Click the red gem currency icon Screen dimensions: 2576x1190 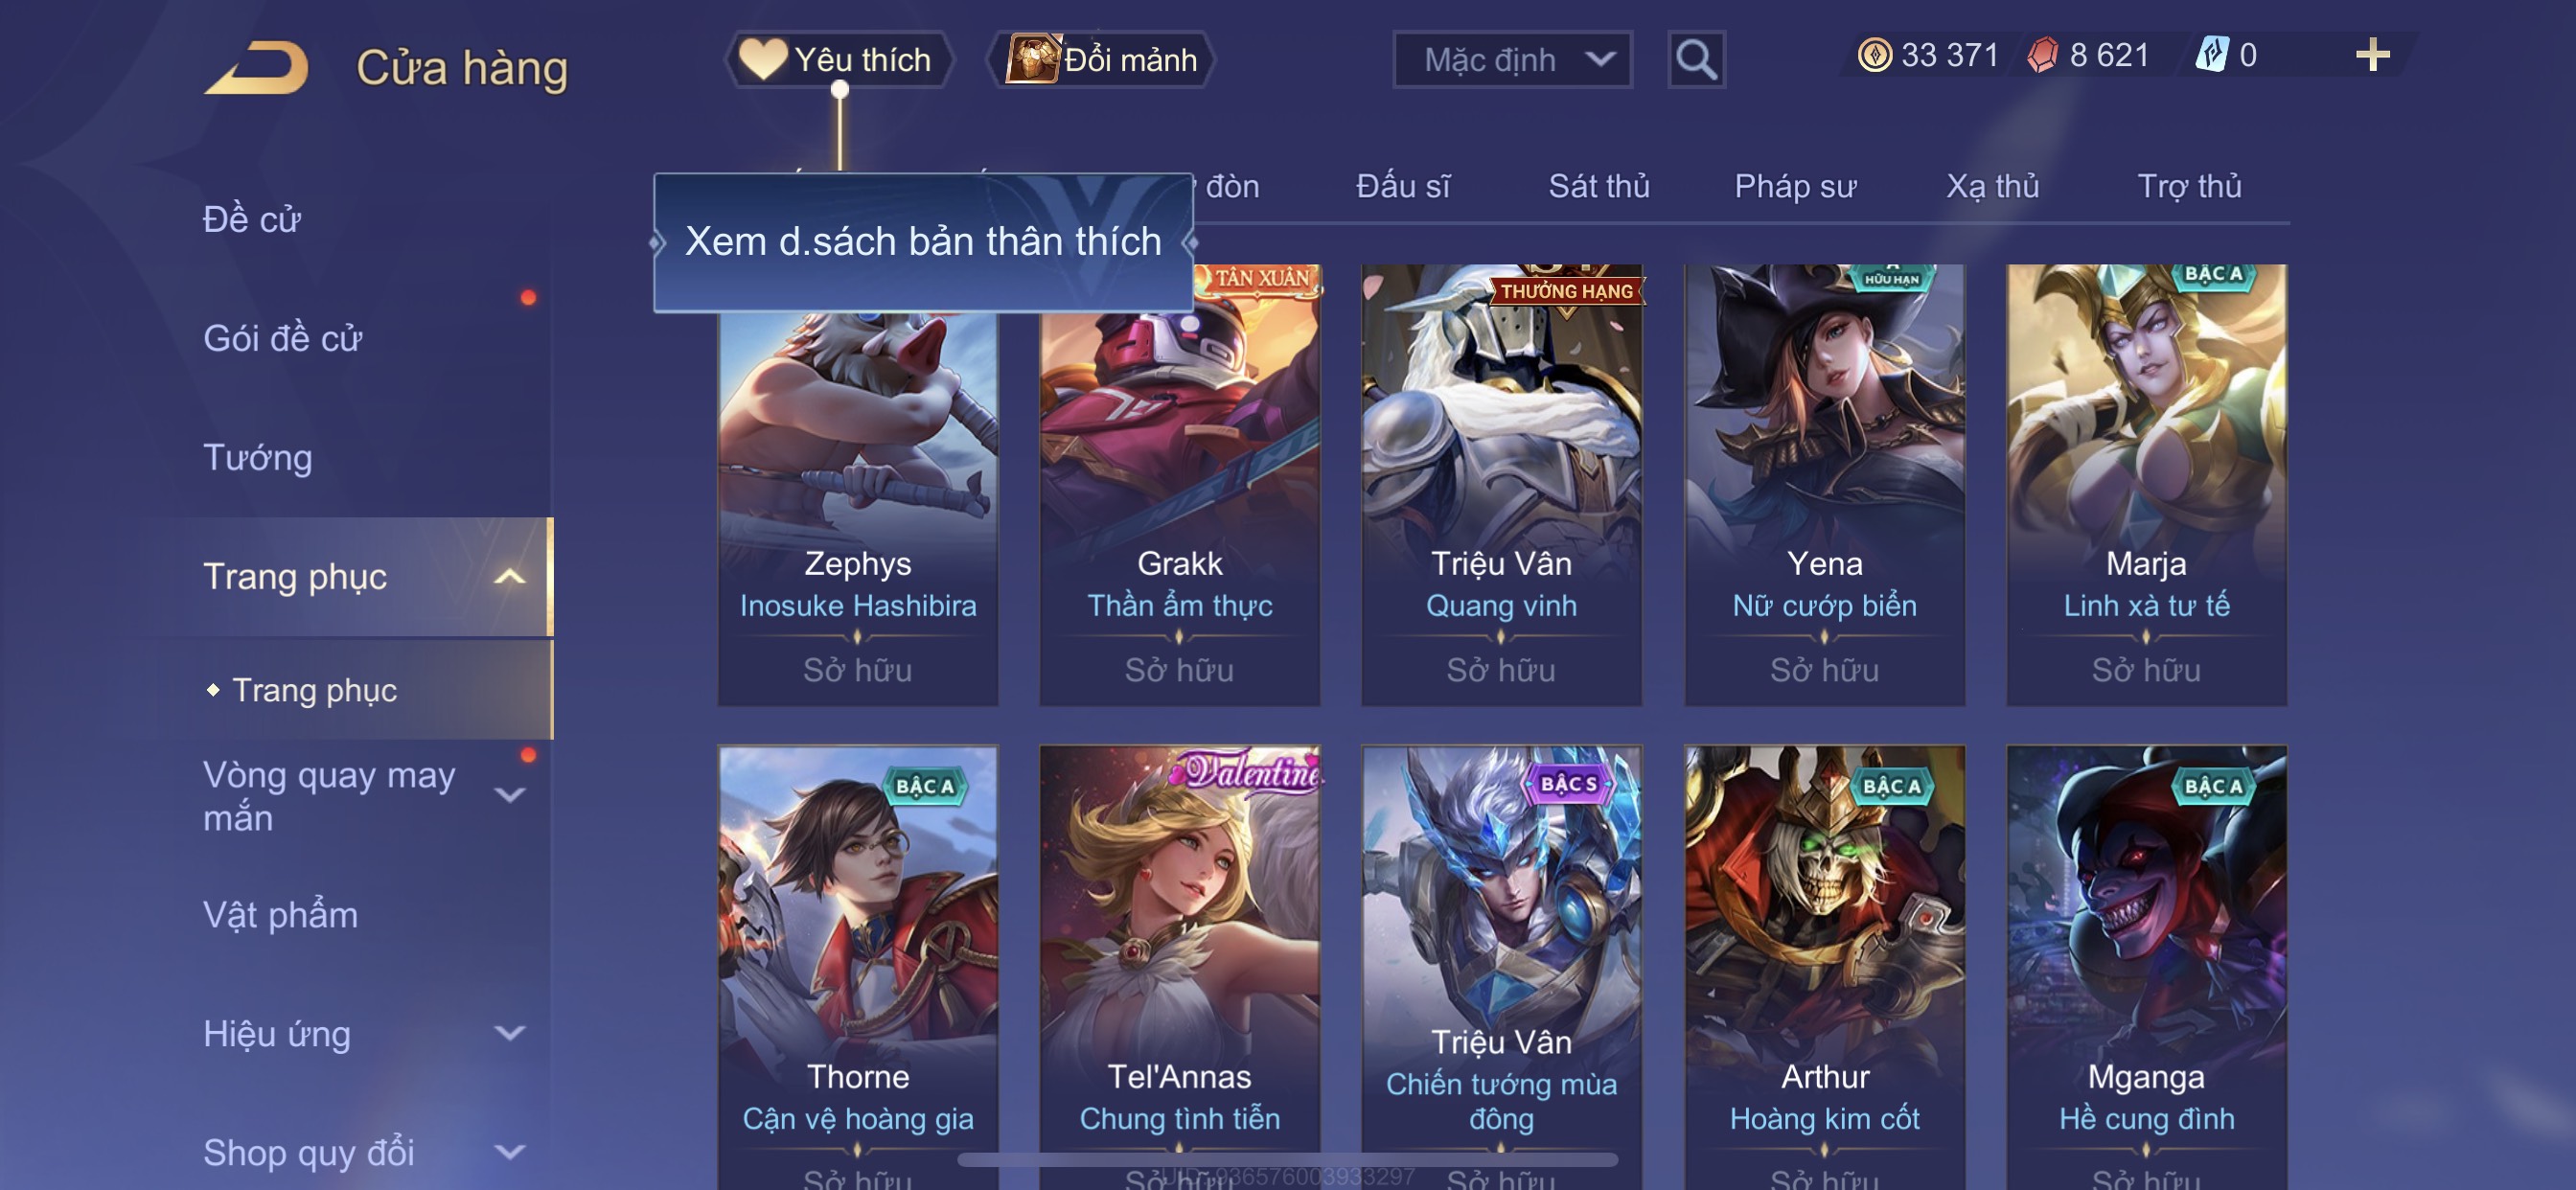point(2042,55)
